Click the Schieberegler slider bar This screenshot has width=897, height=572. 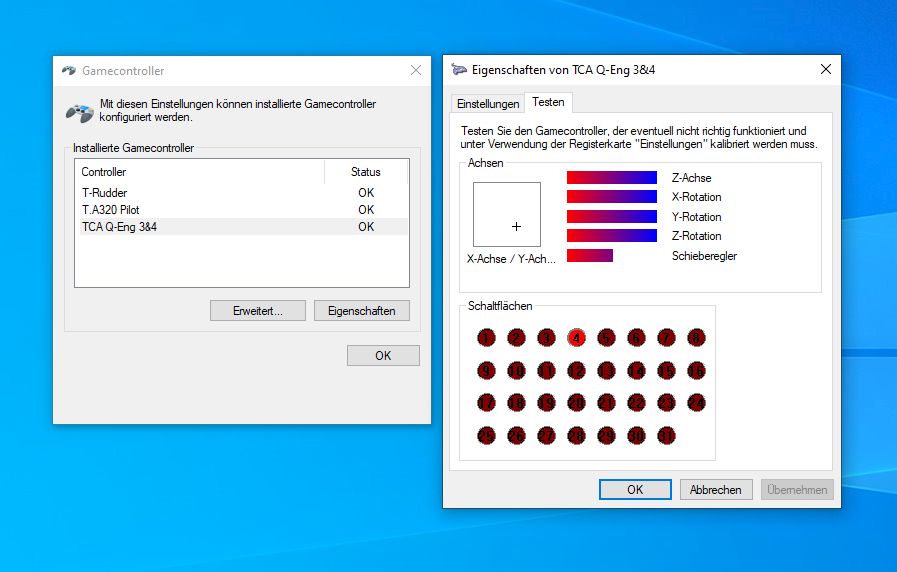click(x=590, y=256)
